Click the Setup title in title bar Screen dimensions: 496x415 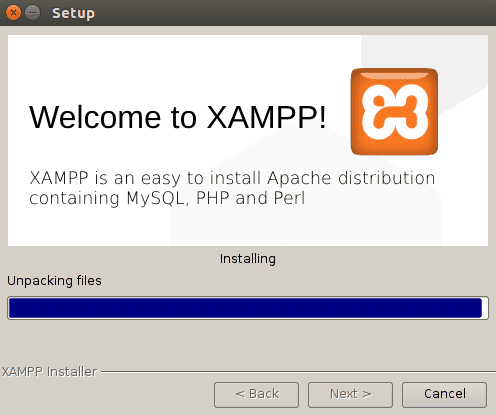tap(73, 13)
